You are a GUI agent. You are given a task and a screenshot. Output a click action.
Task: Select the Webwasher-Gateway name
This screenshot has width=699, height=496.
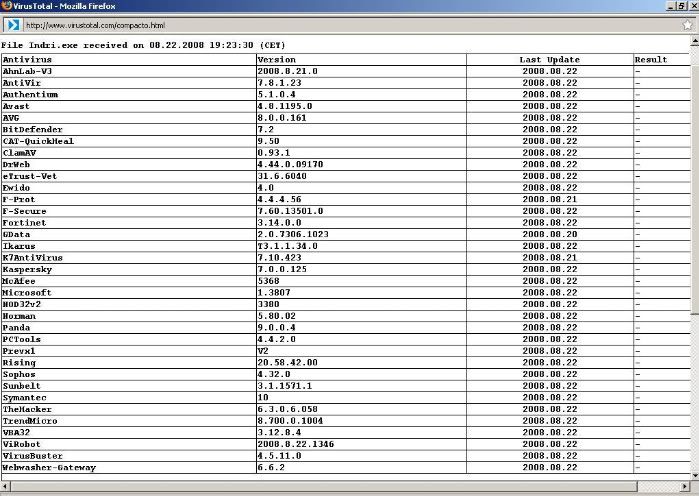[49, 467]
